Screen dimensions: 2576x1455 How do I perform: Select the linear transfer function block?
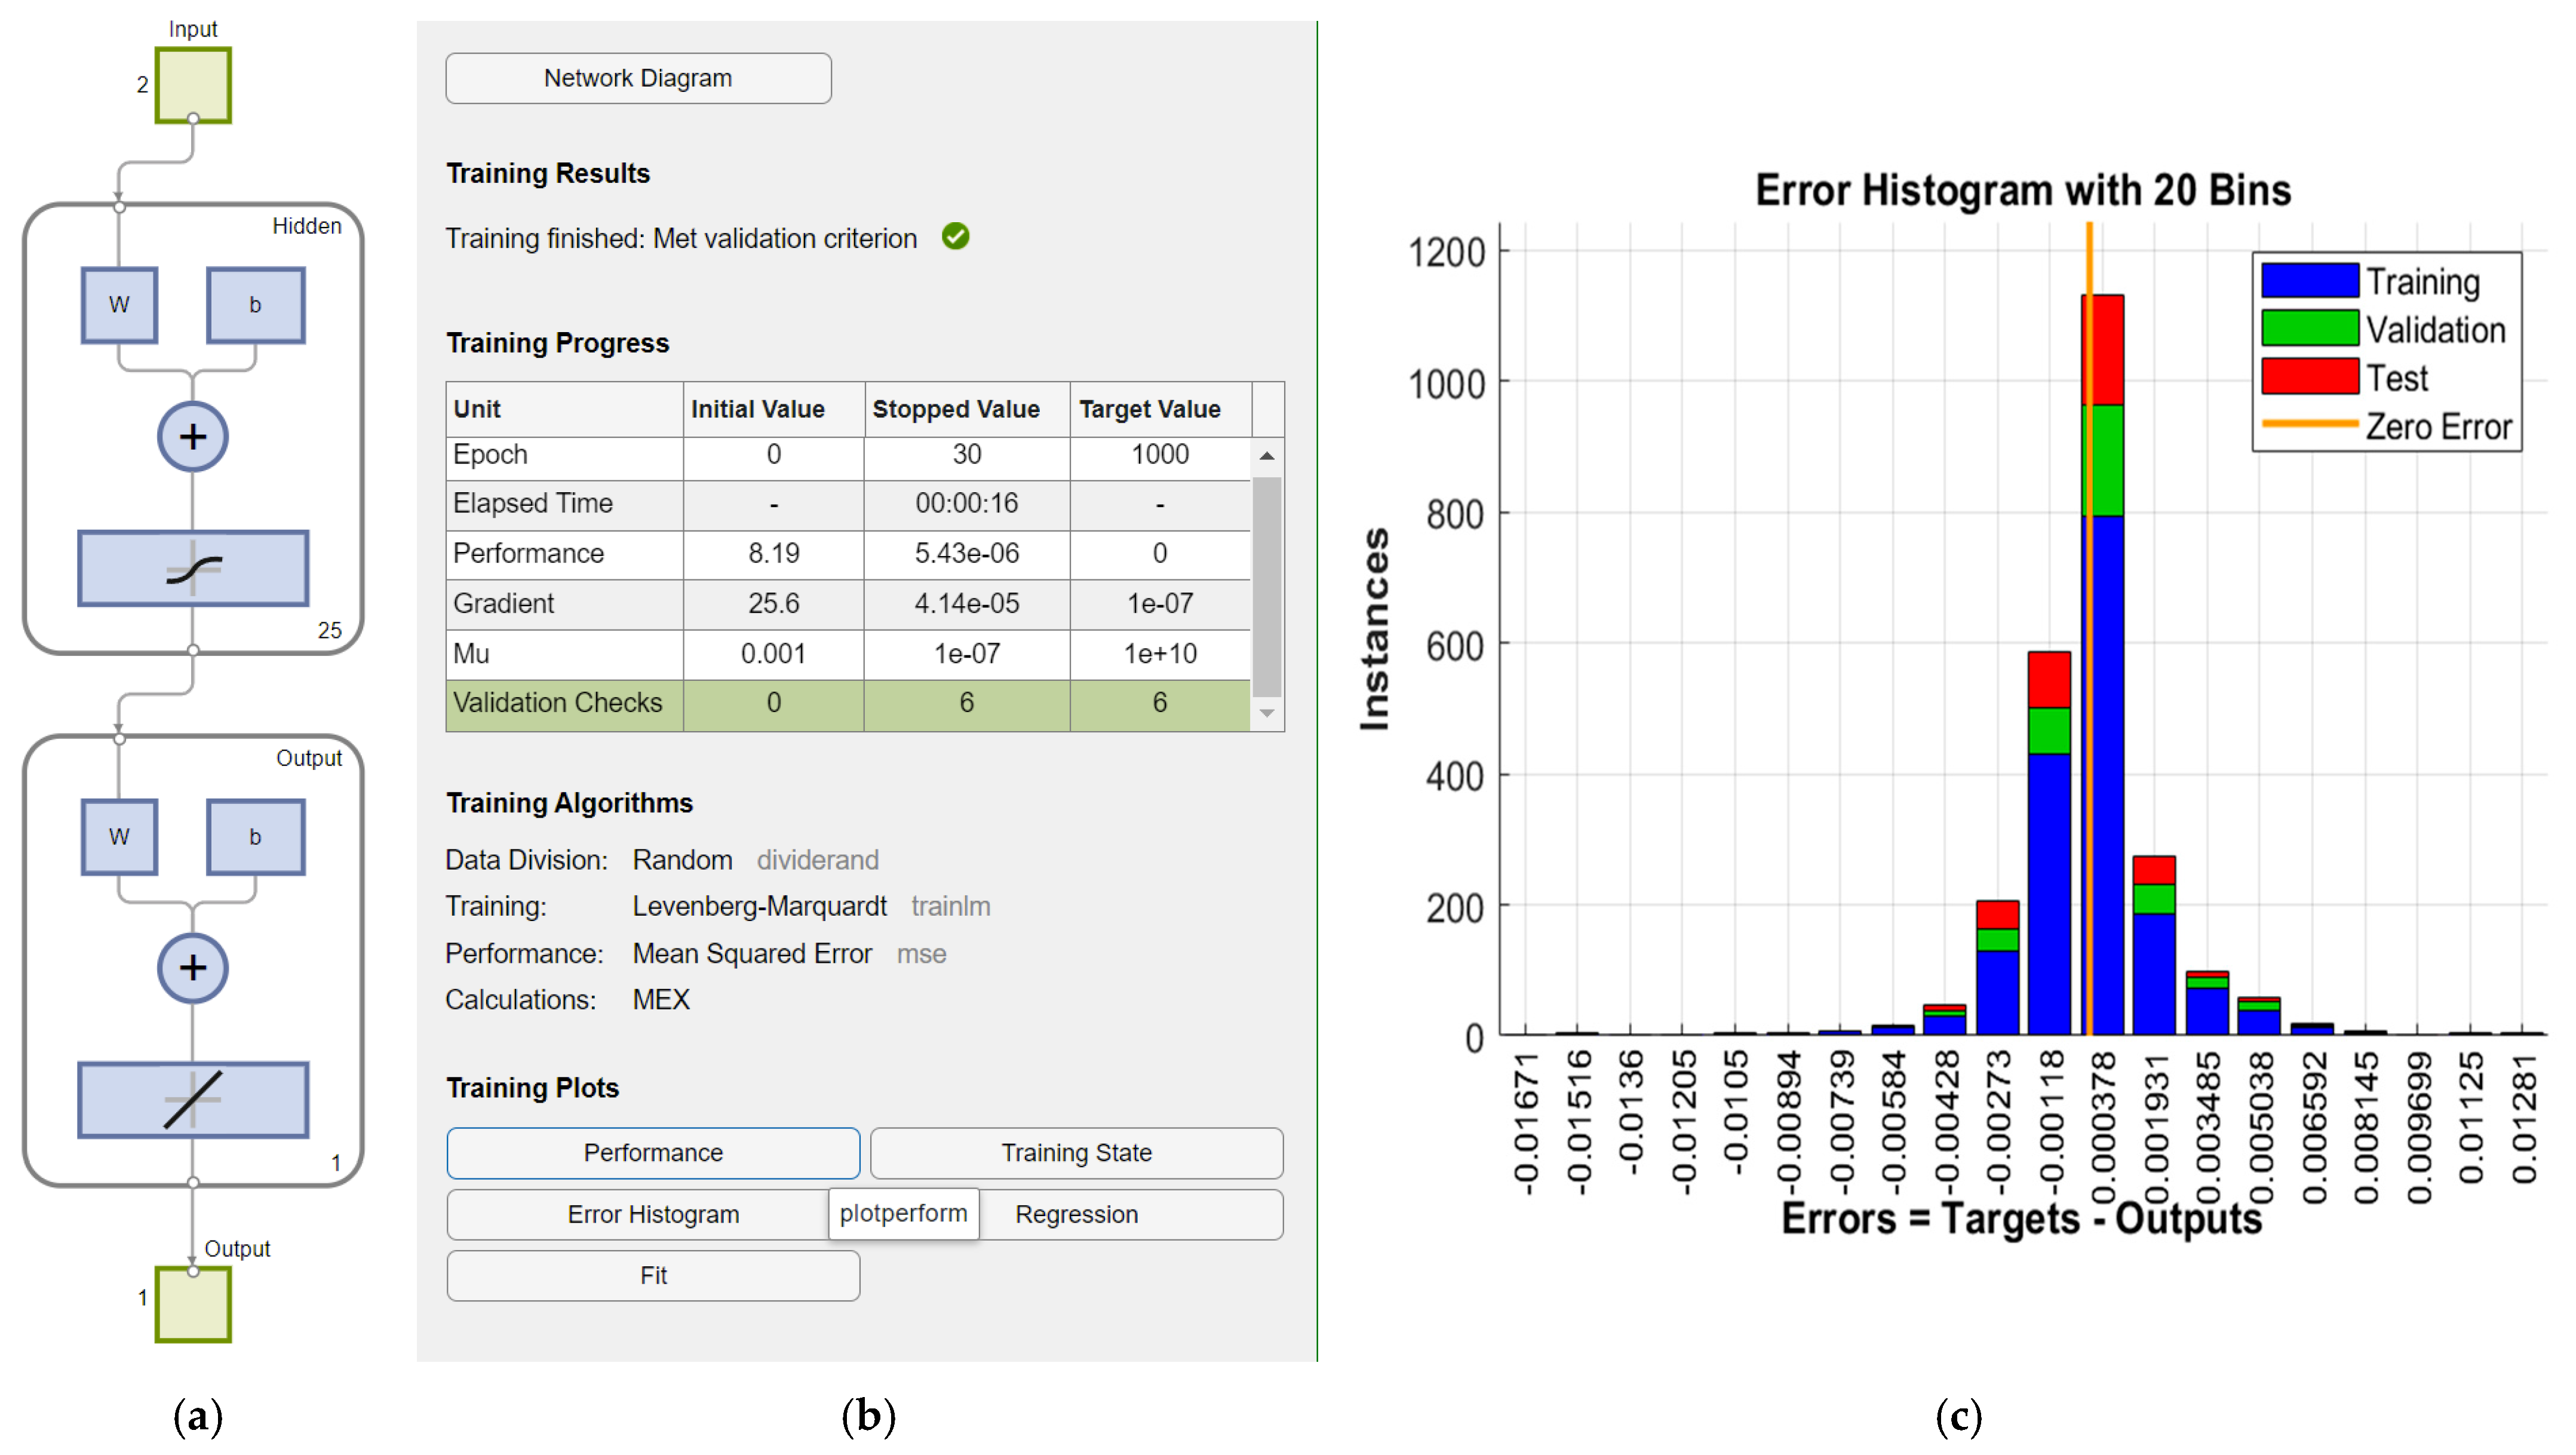[193, 1100]
